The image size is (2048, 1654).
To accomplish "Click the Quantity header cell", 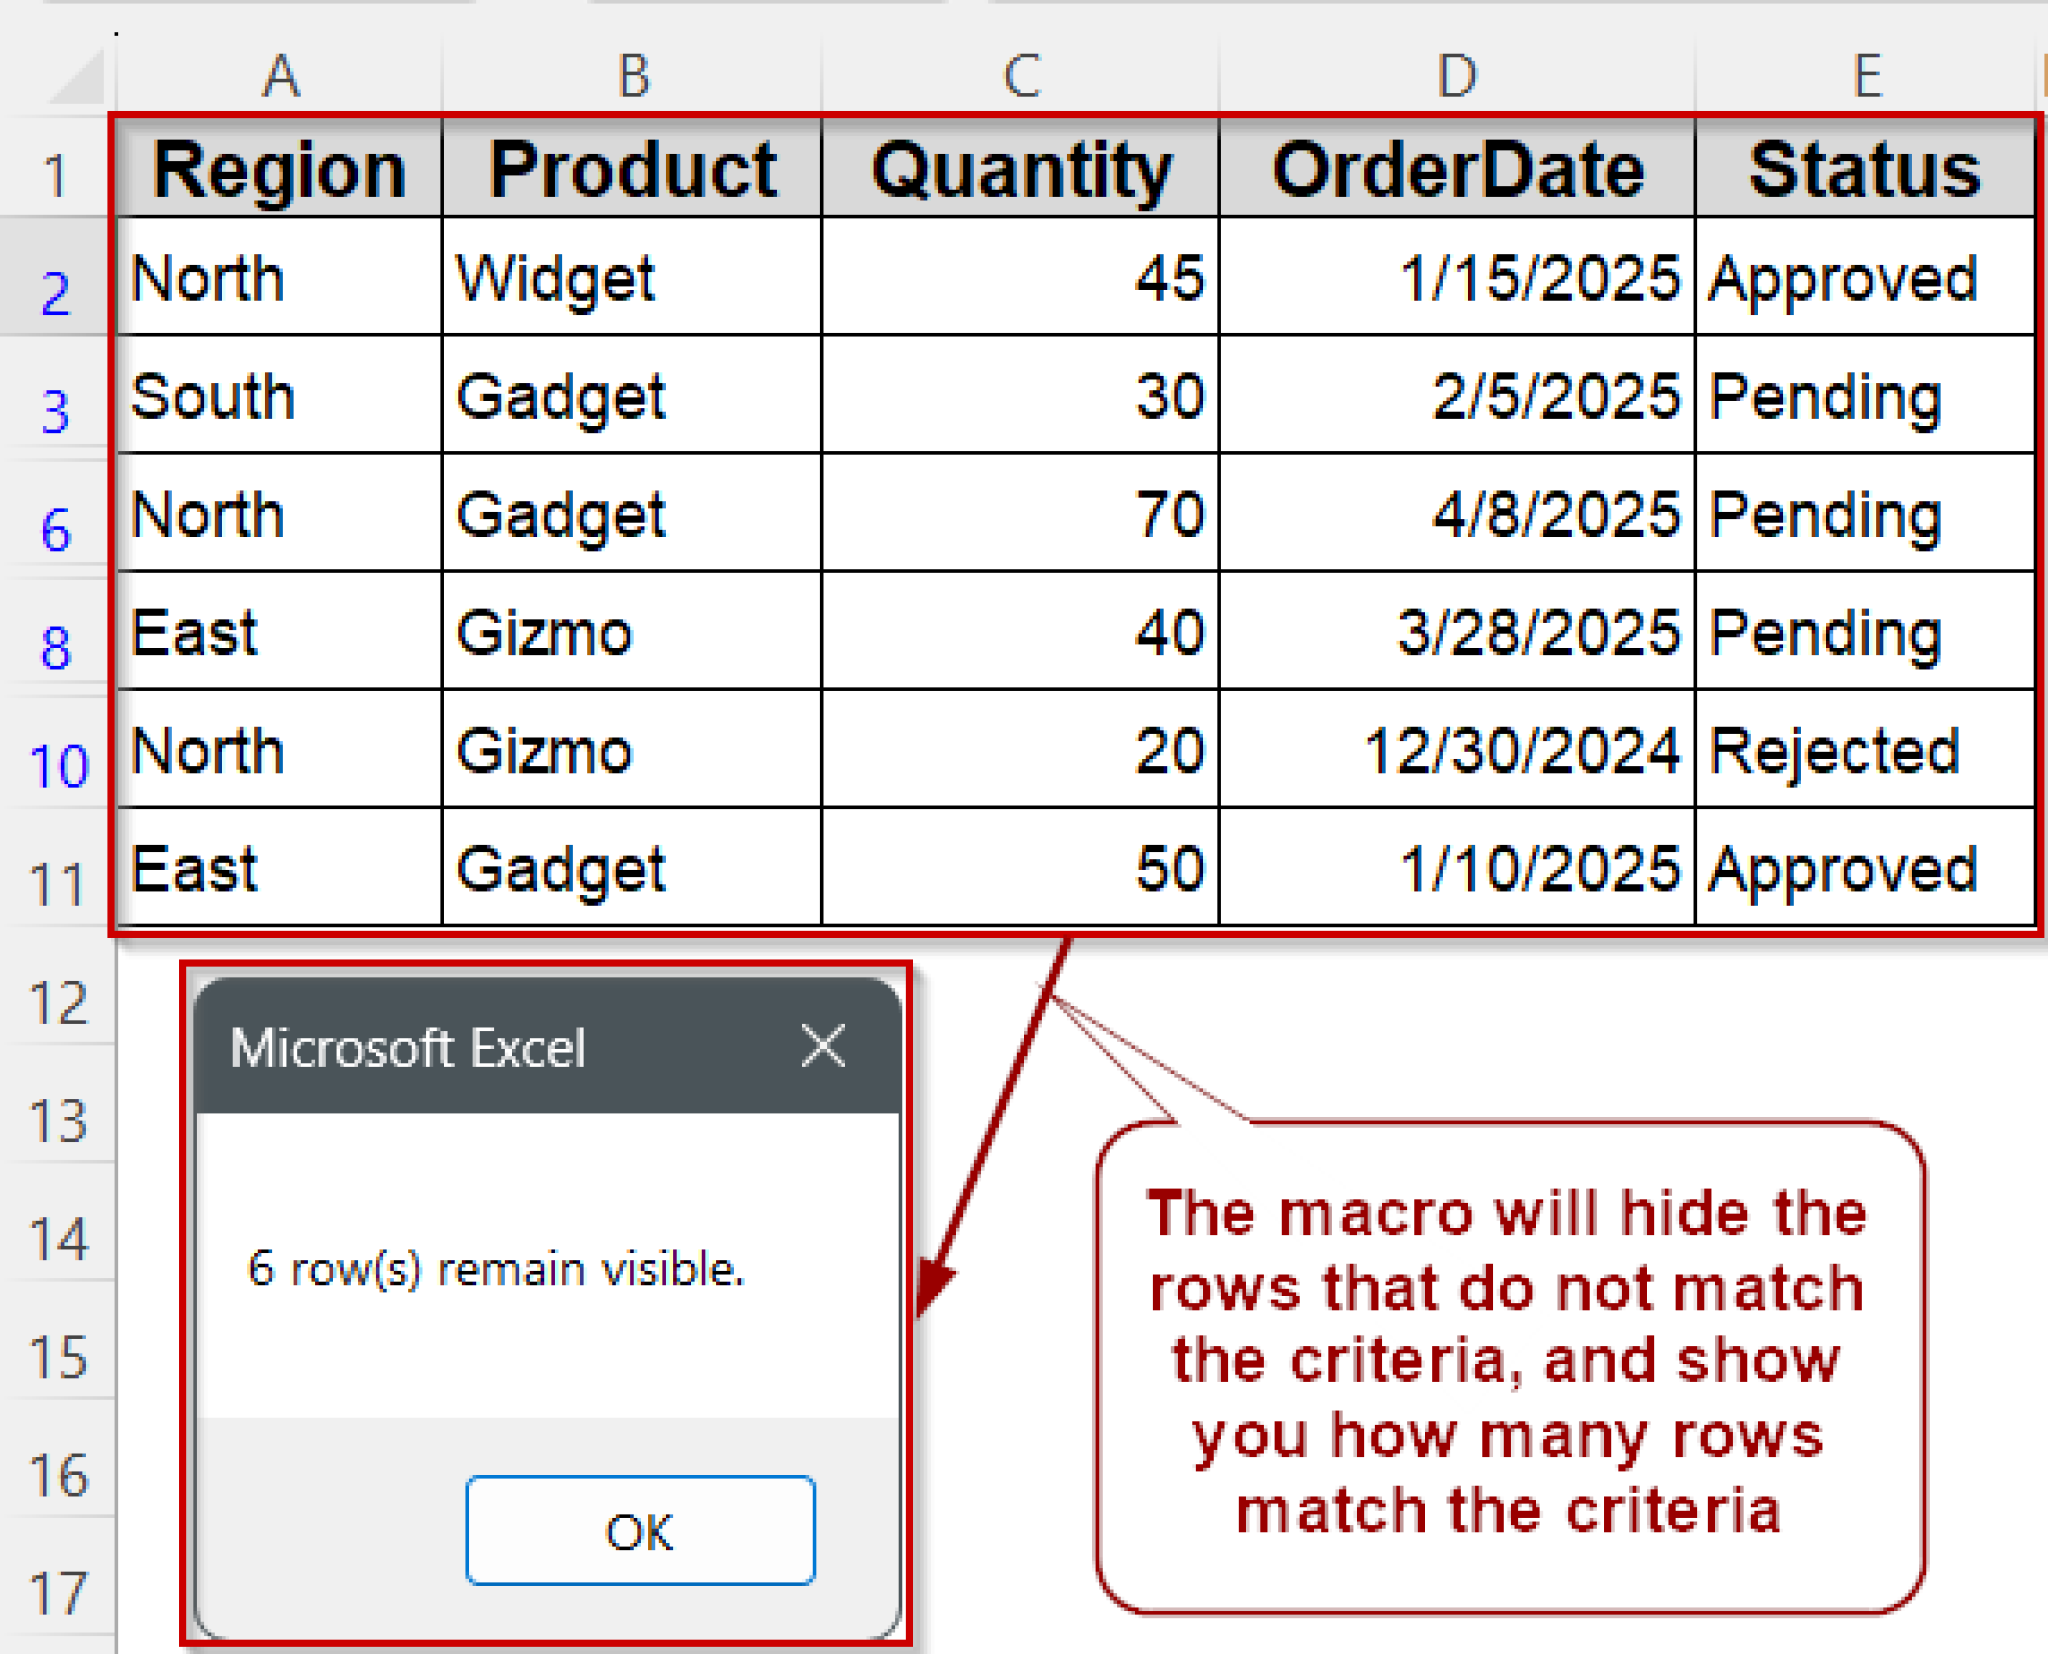I will [x=1021, y=170].
